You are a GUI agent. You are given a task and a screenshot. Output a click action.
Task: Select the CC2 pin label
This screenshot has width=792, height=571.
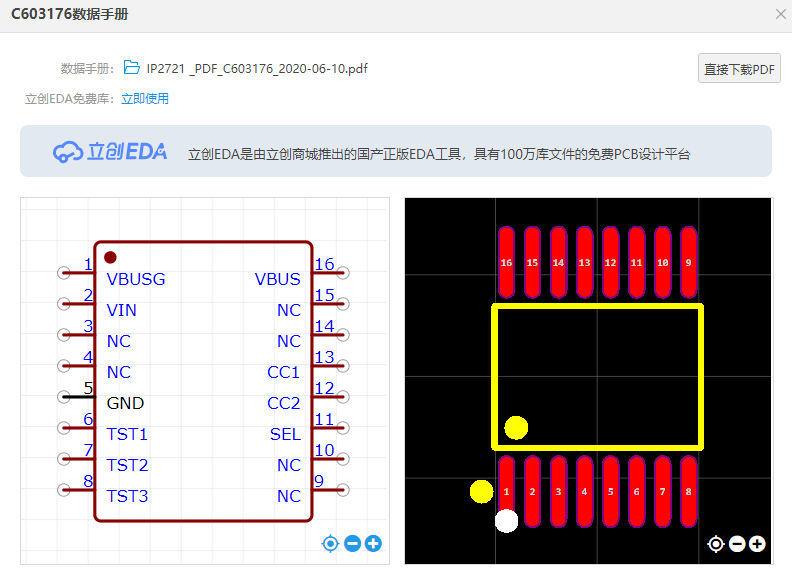(283, 403)
